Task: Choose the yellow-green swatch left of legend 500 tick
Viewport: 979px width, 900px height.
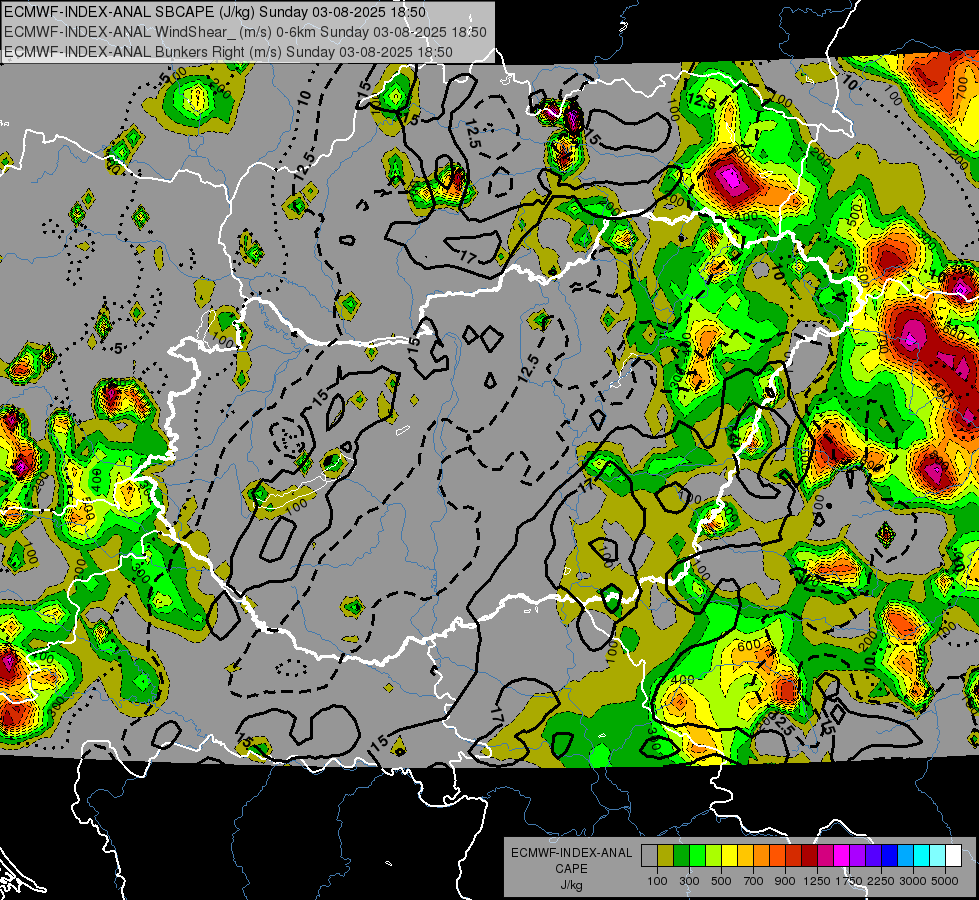Action: [713, 855]
